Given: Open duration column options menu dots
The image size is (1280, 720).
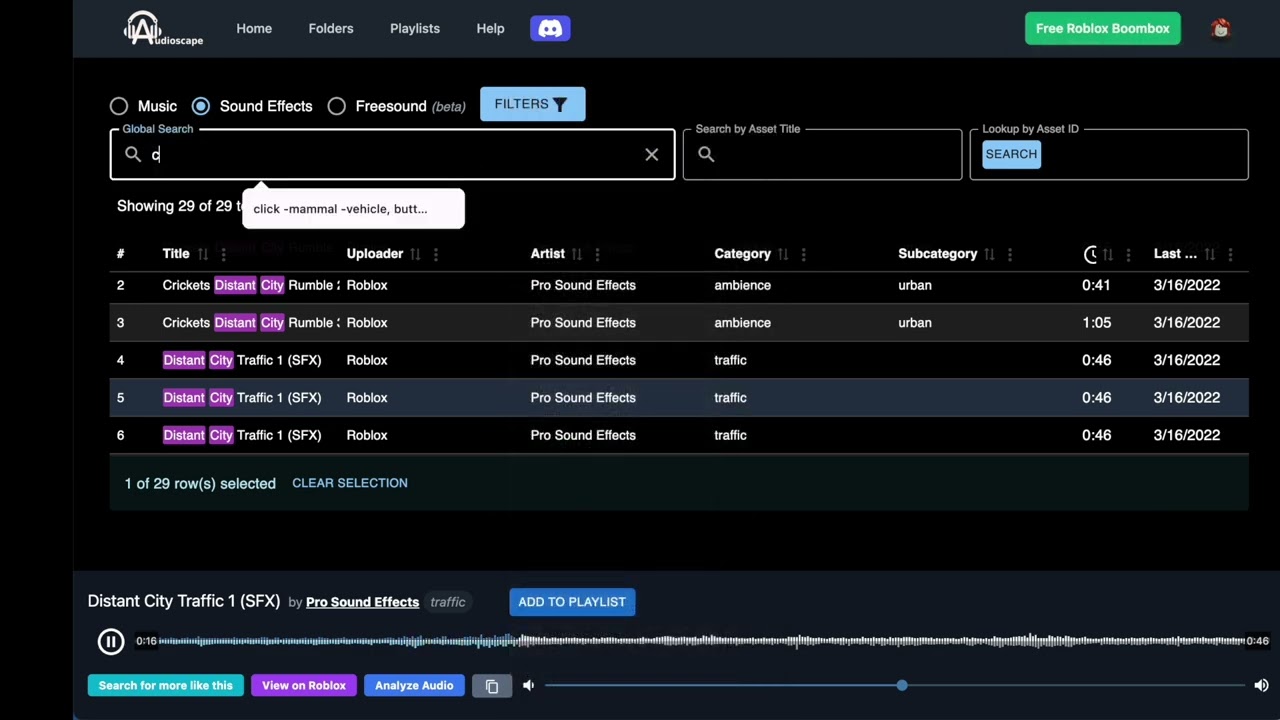Looking at the screenshot, I should [x=1128, y=254].
